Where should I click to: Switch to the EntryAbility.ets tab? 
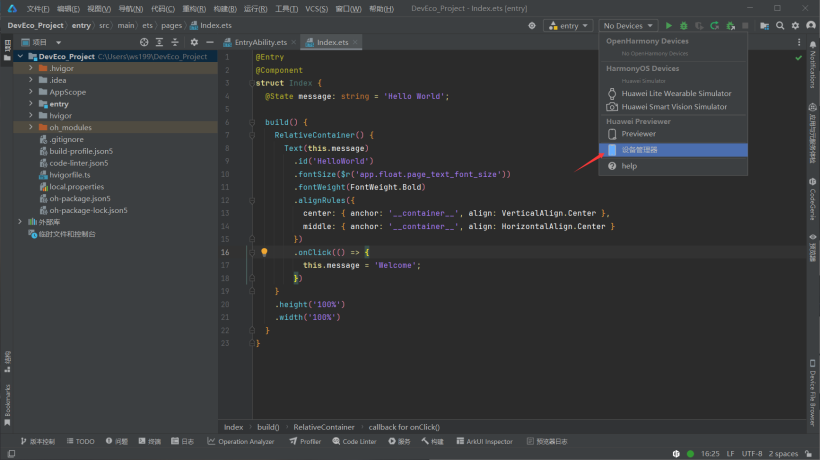pos(260,42)
